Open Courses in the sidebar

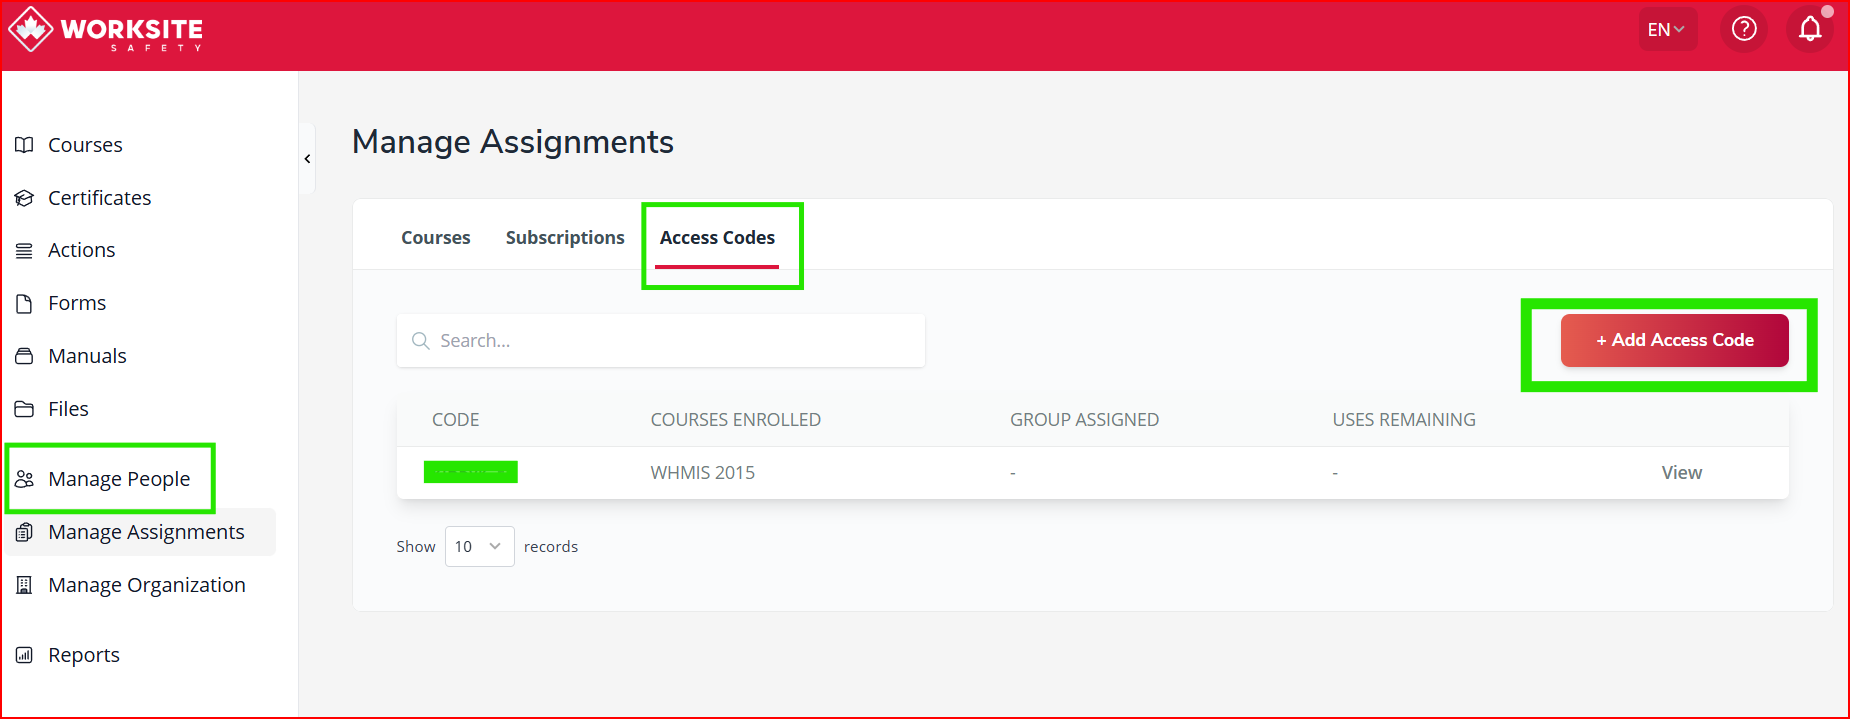pyautogui.click(x=85, y=145)
